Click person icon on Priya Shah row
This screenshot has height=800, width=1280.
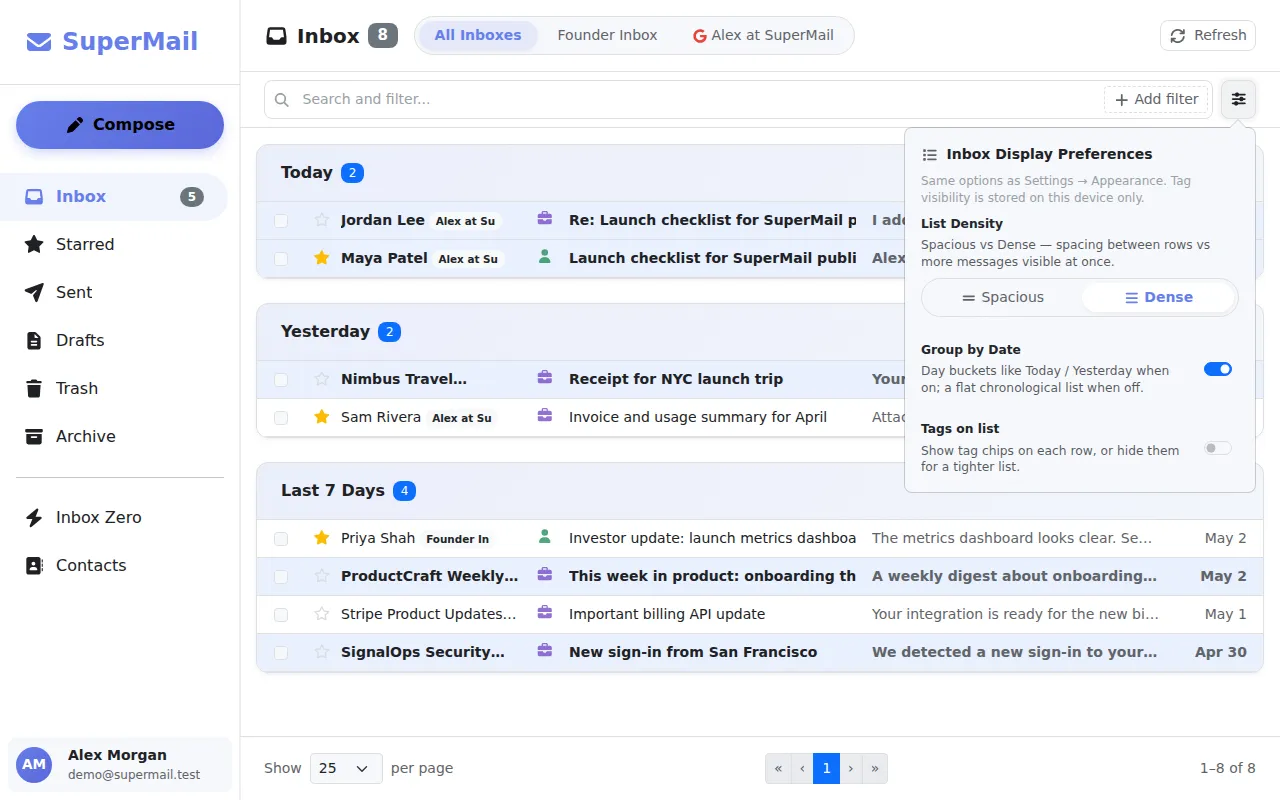coord(545,537)
